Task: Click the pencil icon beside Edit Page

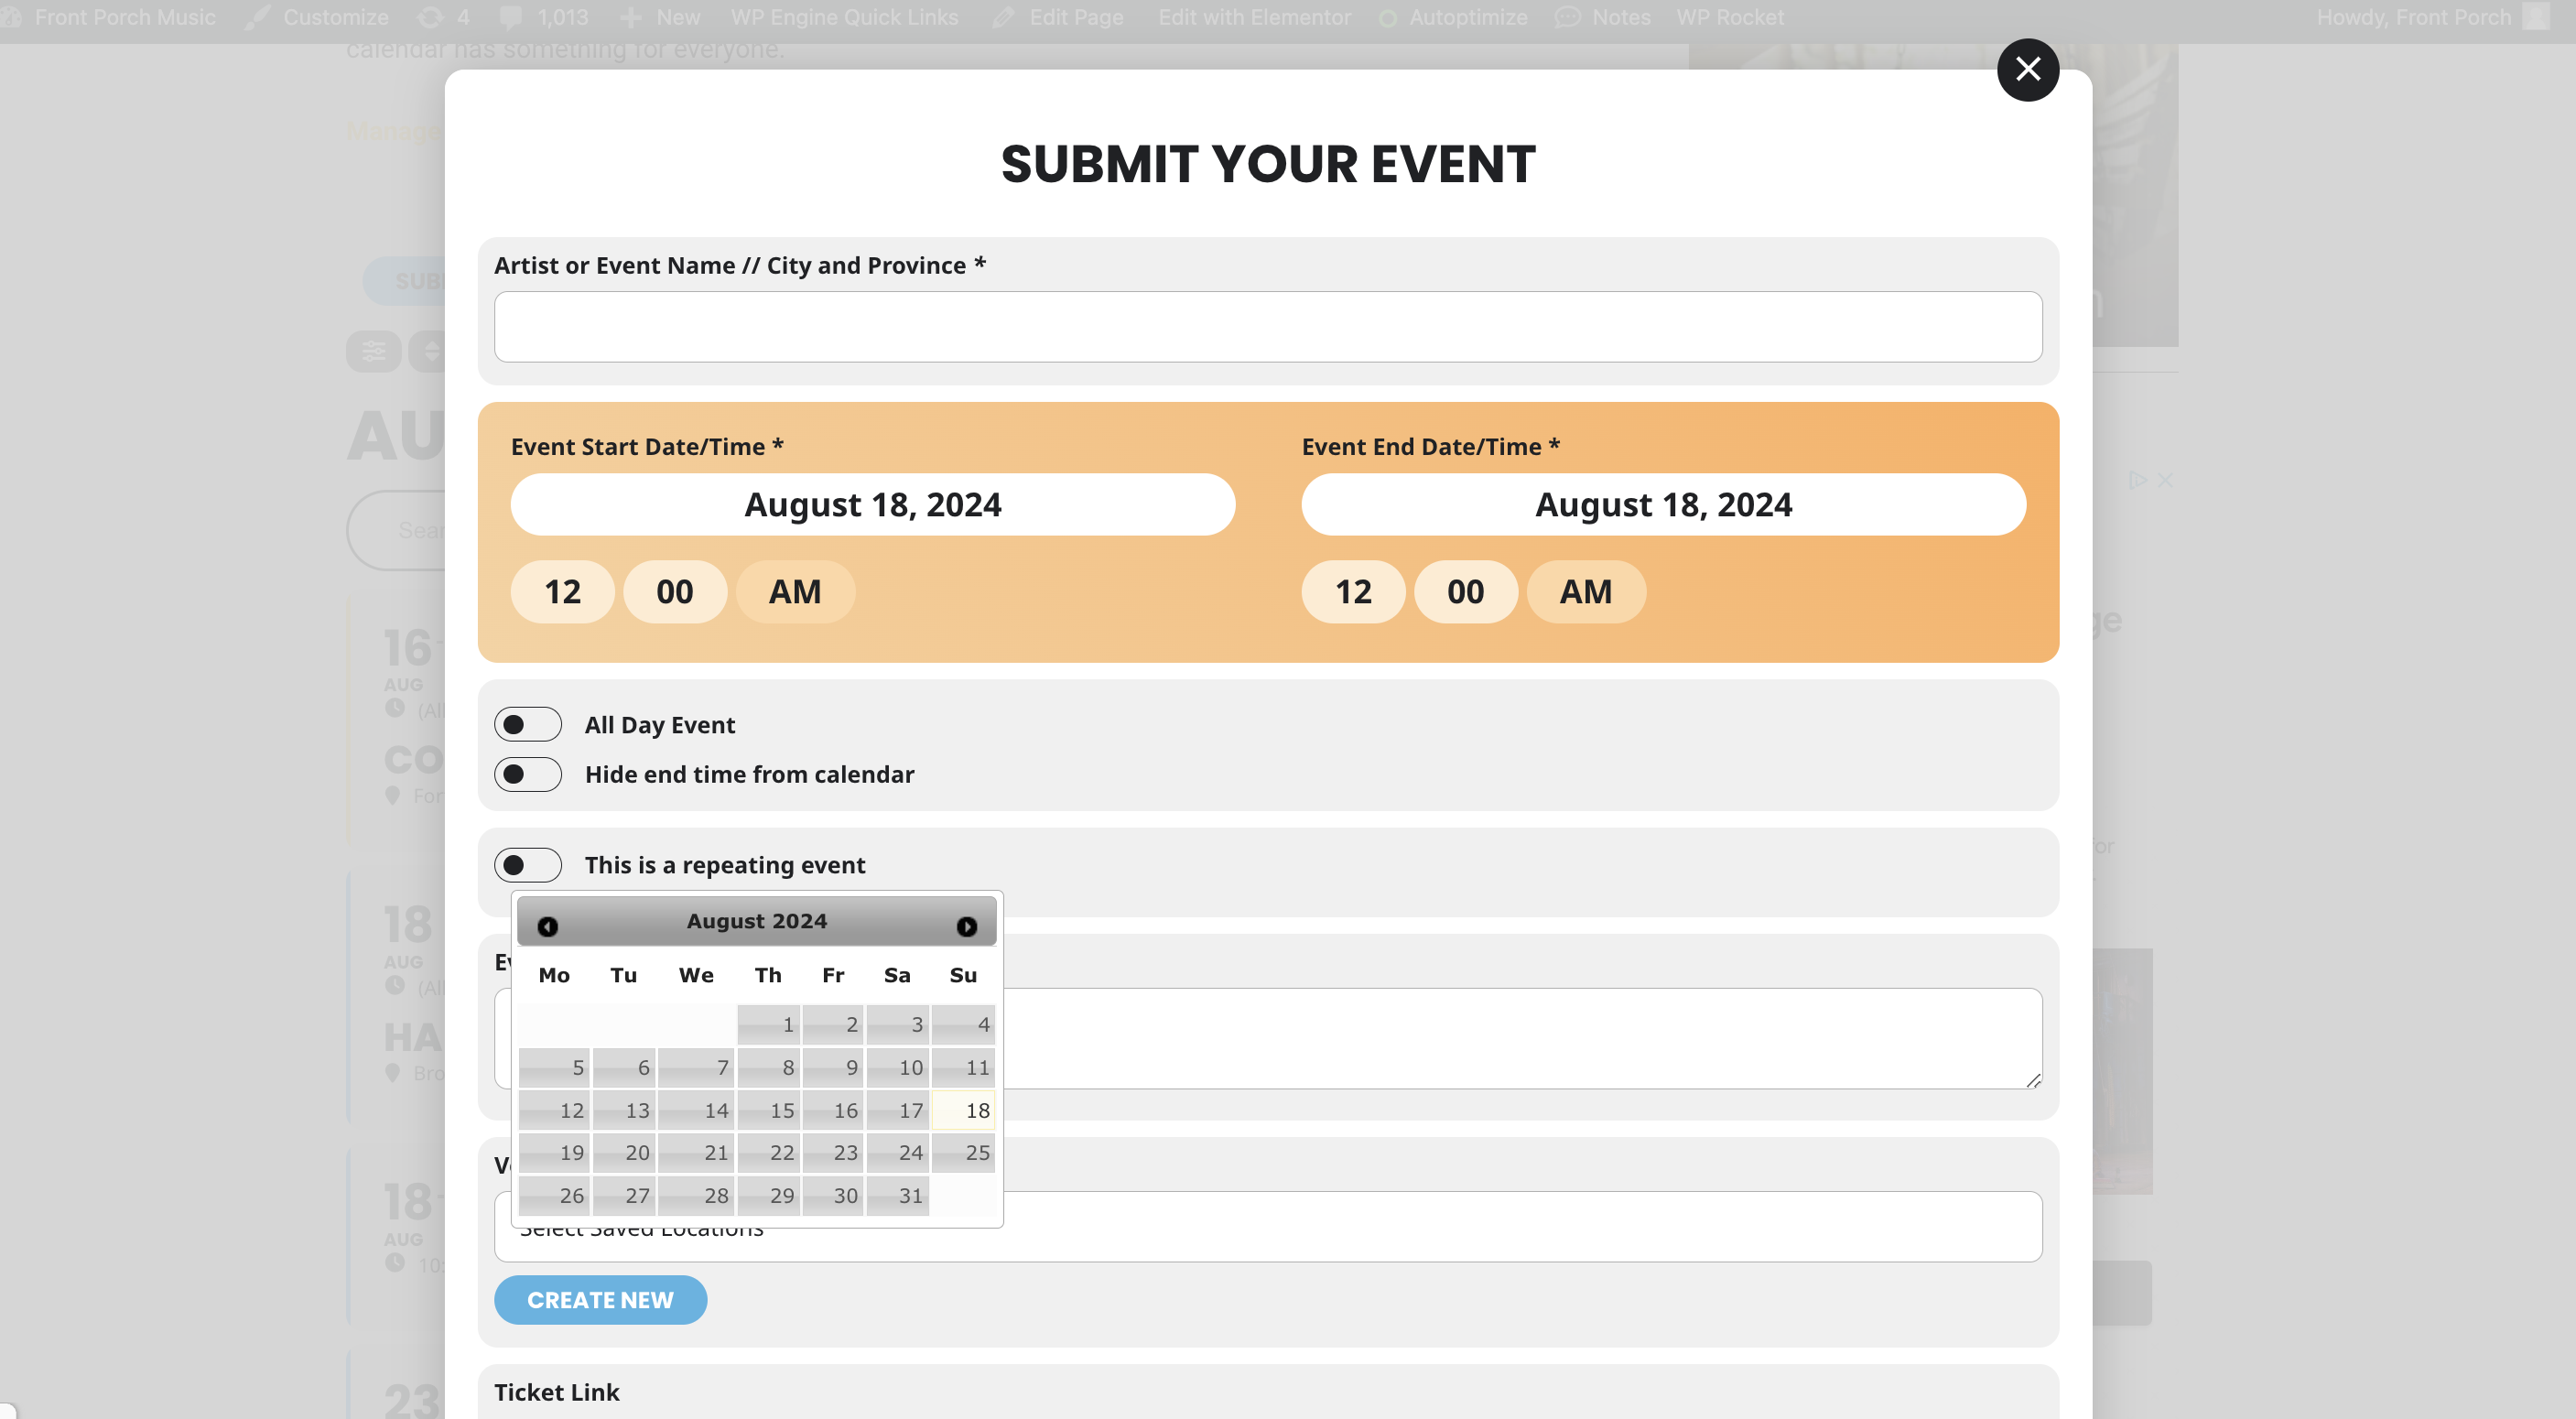Action: [x=1003, y=17]
